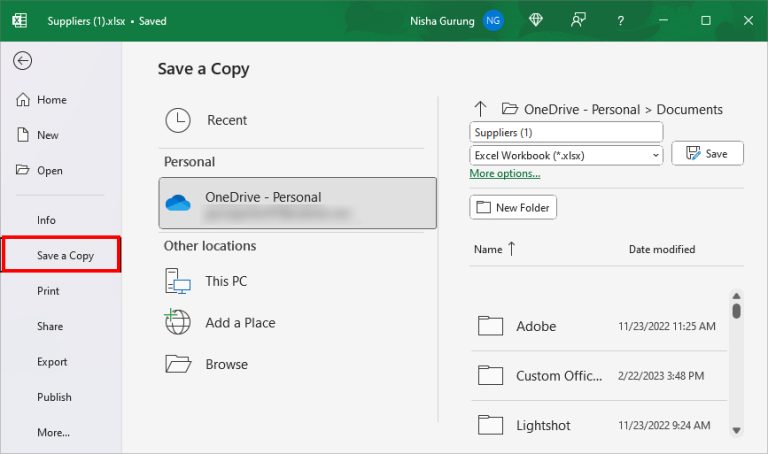Click the back arrow to exit backstage view
This screenshot has height=454, width=768.
(23, 61)
